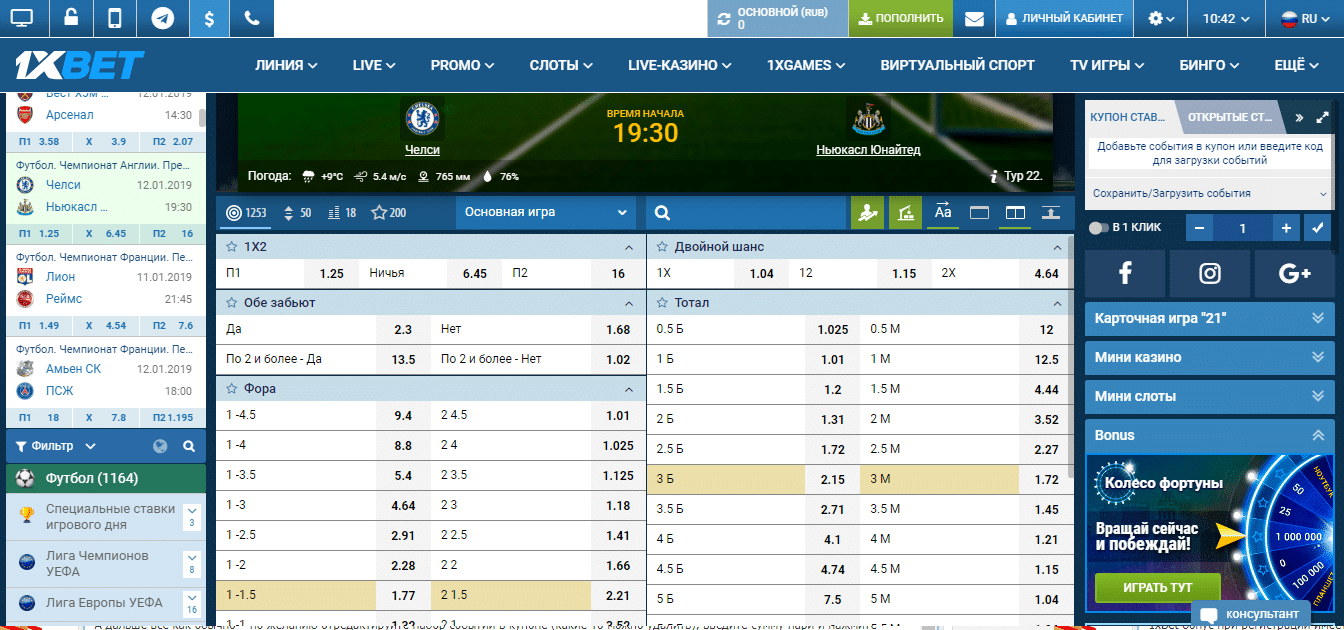Collapse the Двойной шанс section

(x=1059, y=247)
